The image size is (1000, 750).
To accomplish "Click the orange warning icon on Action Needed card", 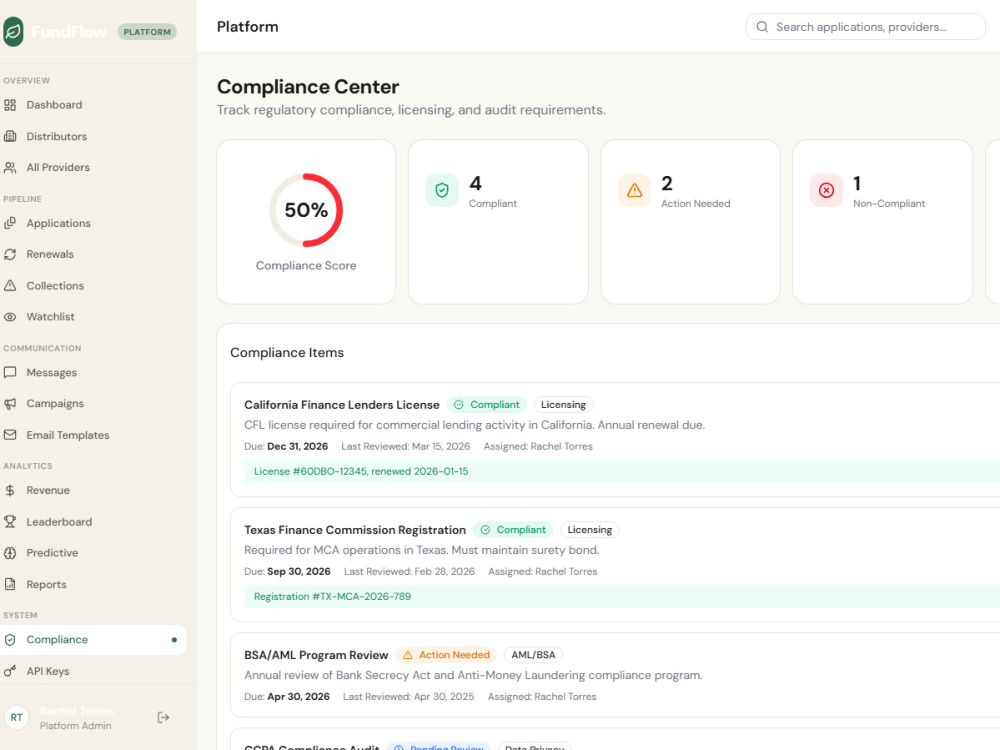I will tap(635, 190).
